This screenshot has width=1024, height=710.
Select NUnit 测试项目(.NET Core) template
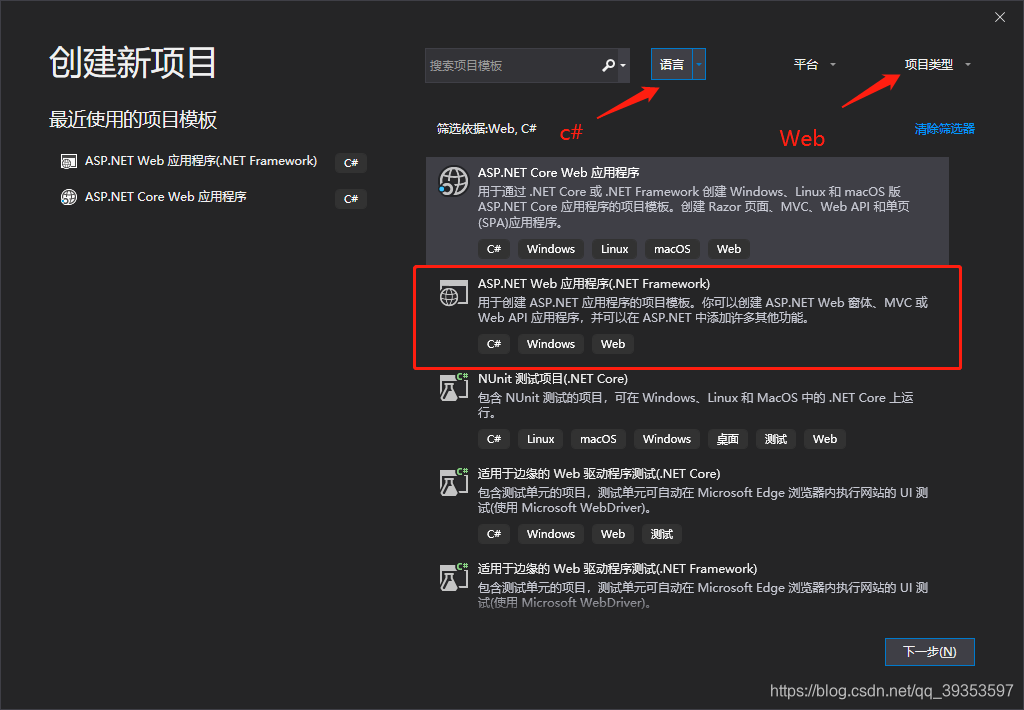click(552, 378)
